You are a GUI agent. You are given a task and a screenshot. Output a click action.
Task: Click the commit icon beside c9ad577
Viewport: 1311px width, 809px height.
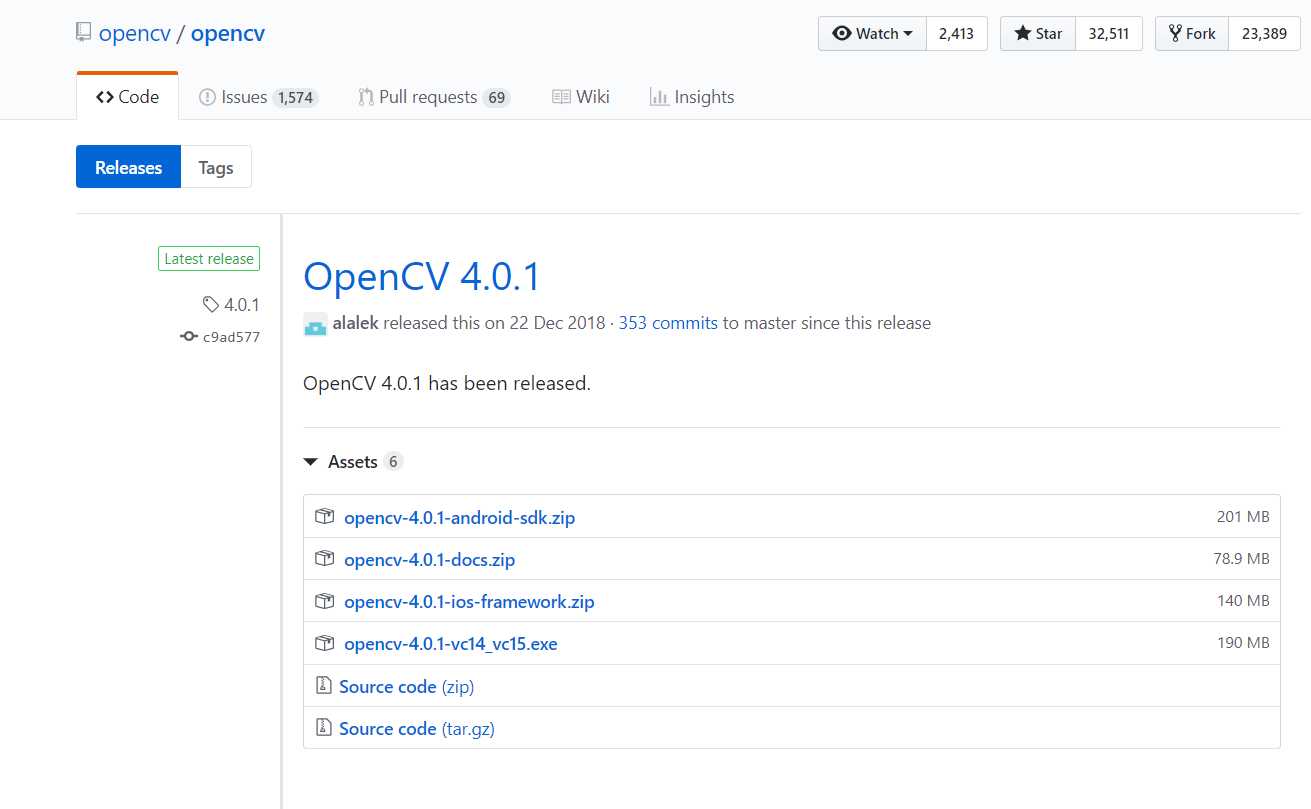tap(189, 337)
